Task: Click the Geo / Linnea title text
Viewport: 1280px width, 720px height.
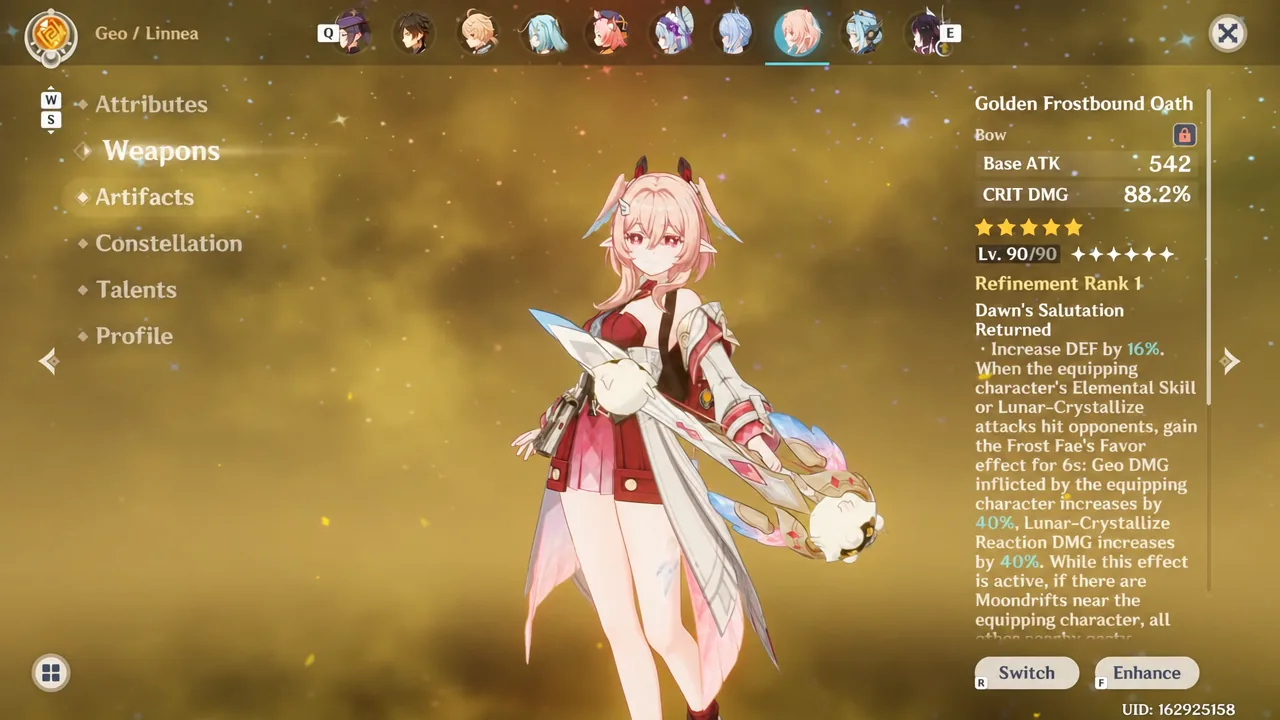Action: [x=147, y=33]
